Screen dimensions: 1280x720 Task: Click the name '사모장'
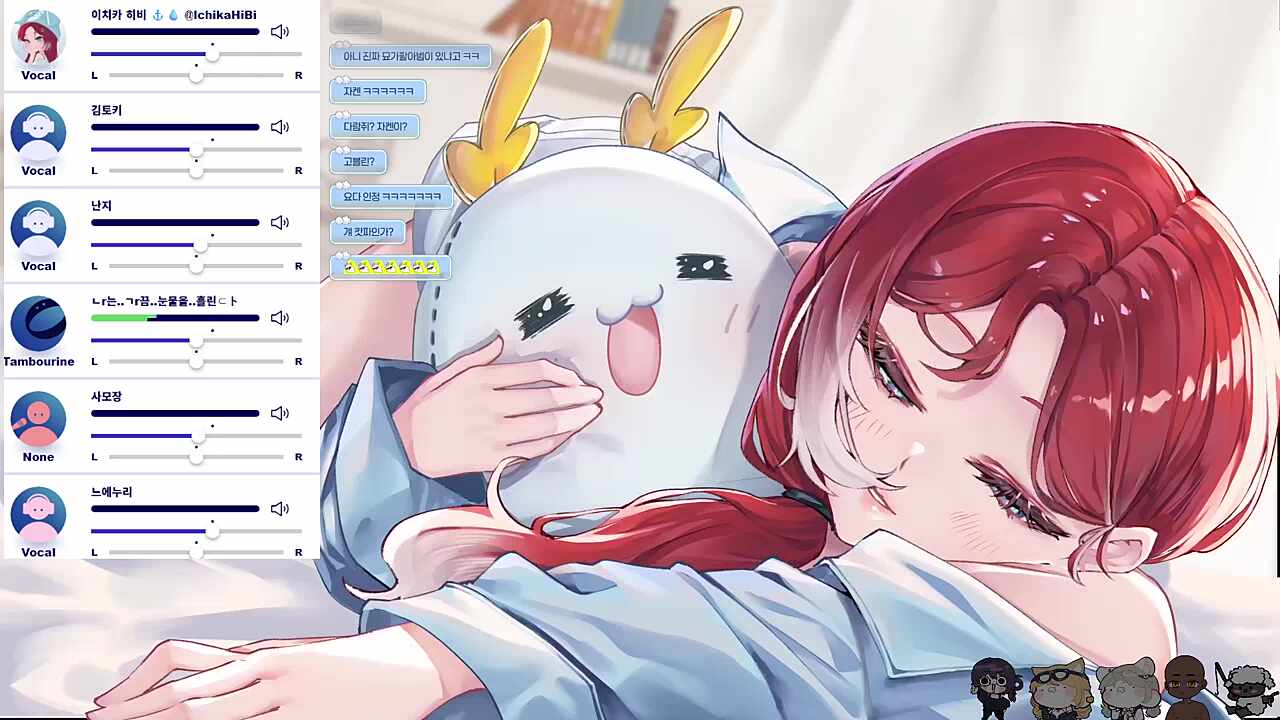tap(106, 396)
